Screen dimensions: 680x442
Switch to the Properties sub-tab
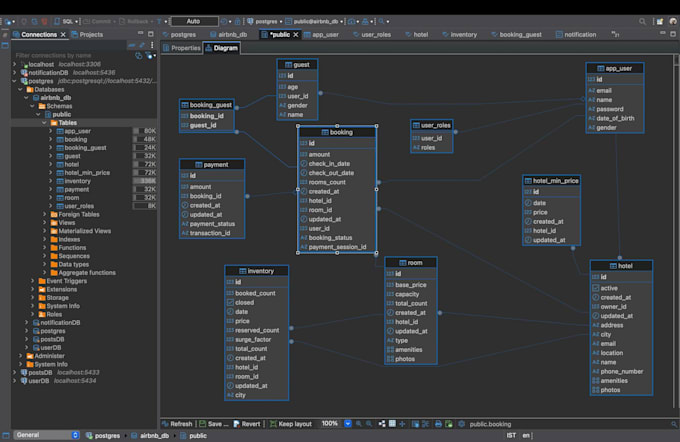pos(182,48)
